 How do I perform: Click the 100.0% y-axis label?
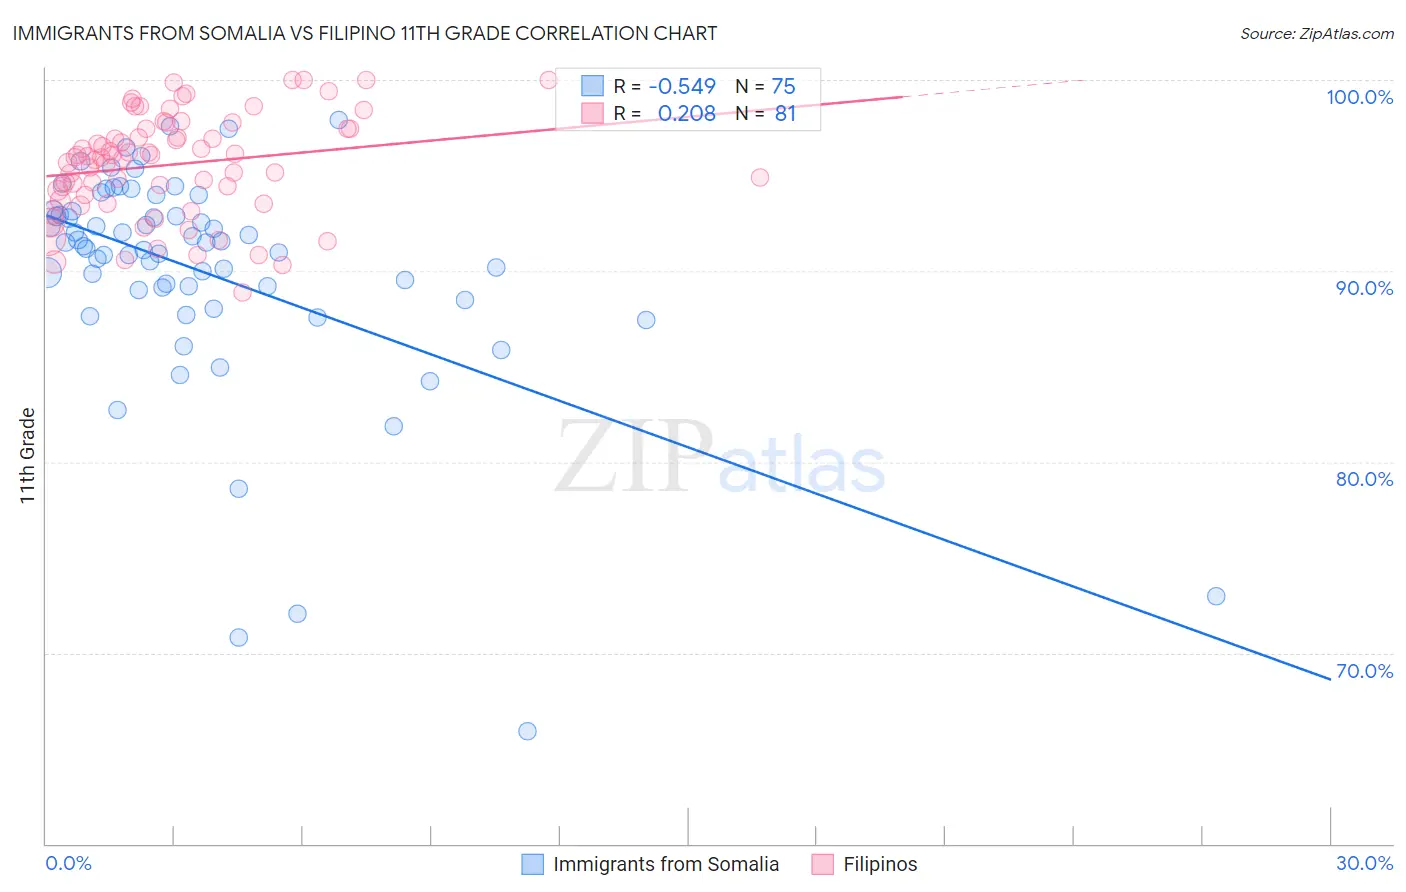[1359, 97]
